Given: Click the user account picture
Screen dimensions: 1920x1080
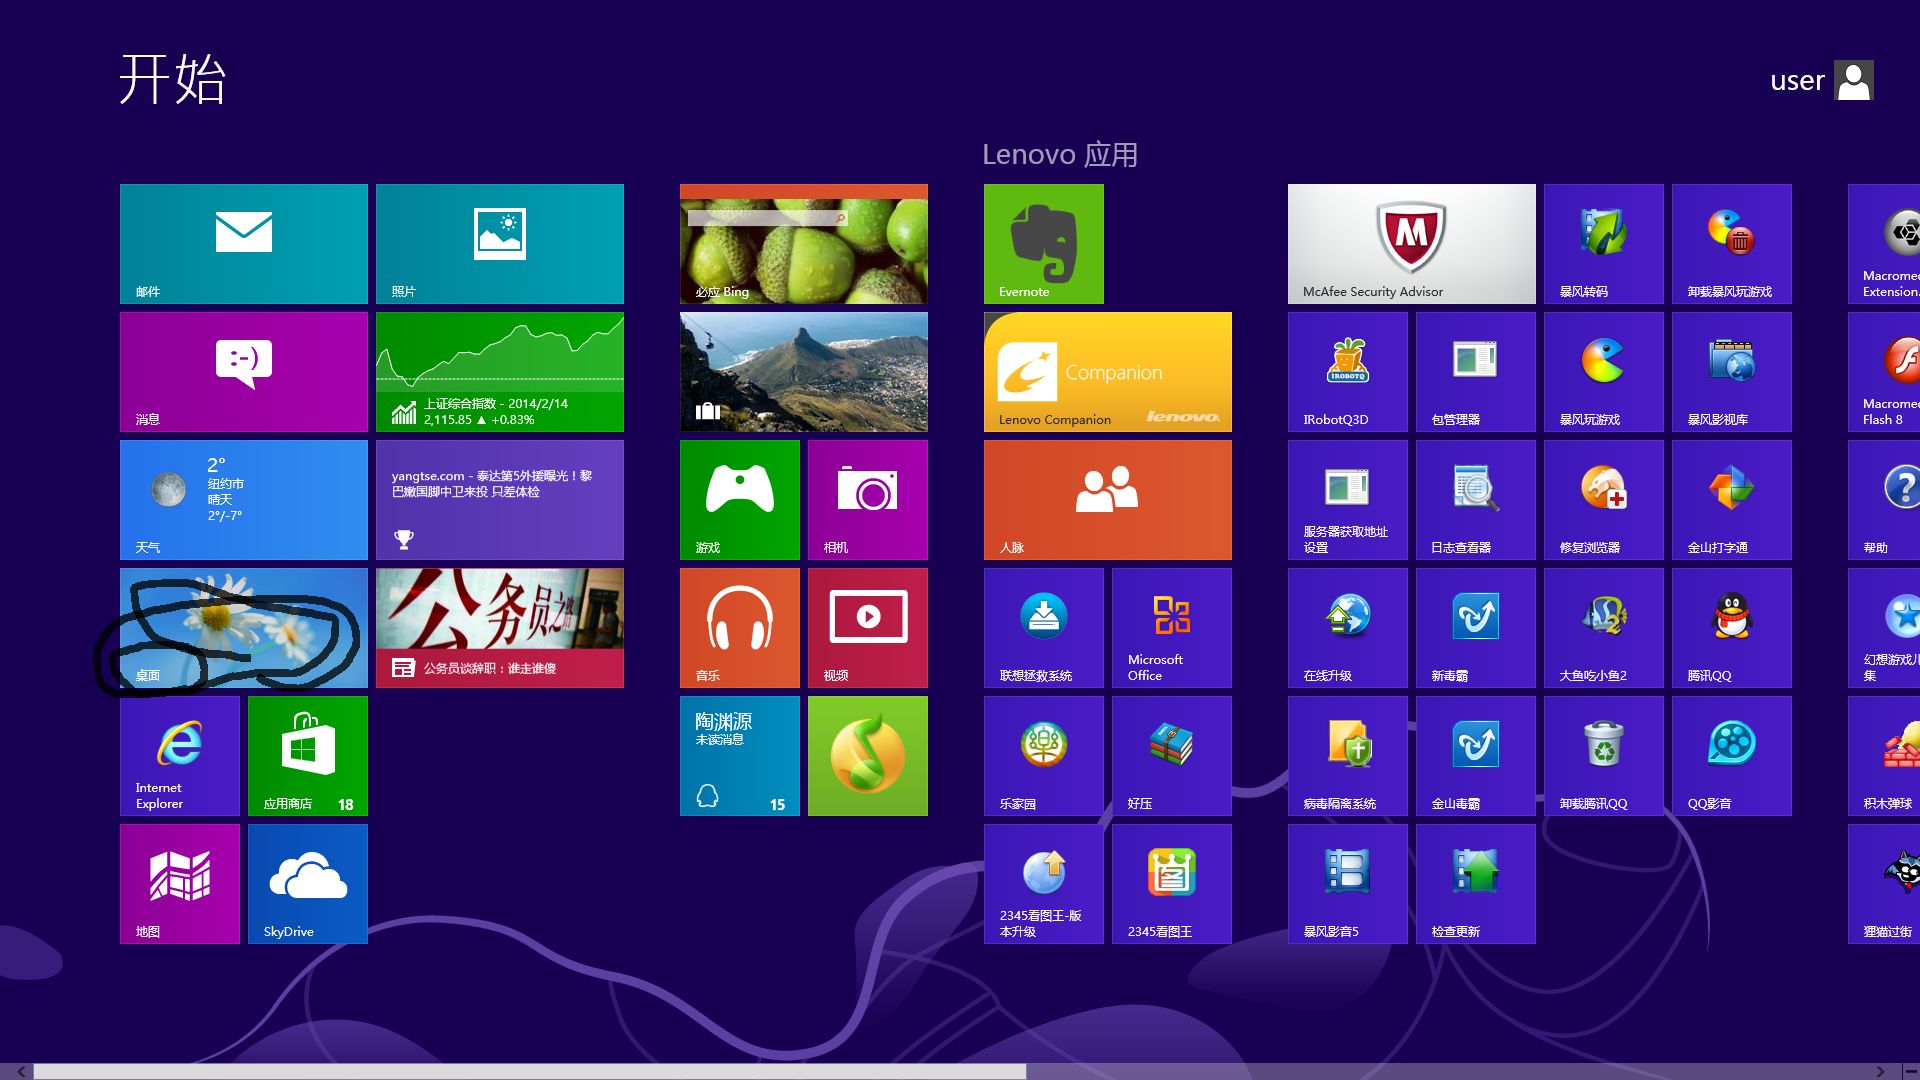Looking at the screenshot, I should point(1853,81).
